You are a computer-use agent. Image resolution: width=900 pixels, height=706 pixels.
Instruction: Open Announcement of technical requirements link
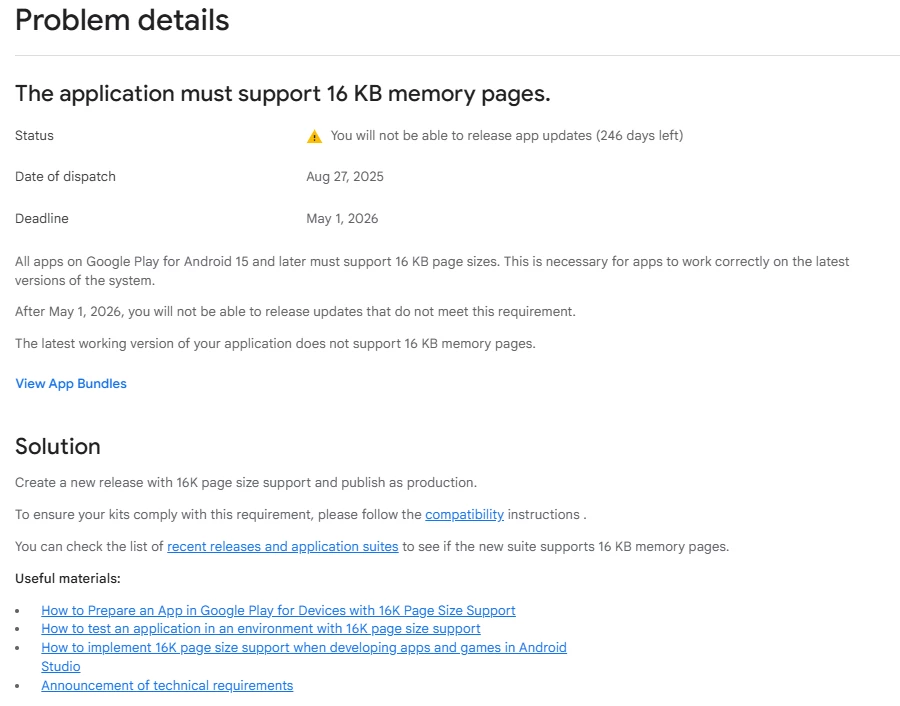167,686
